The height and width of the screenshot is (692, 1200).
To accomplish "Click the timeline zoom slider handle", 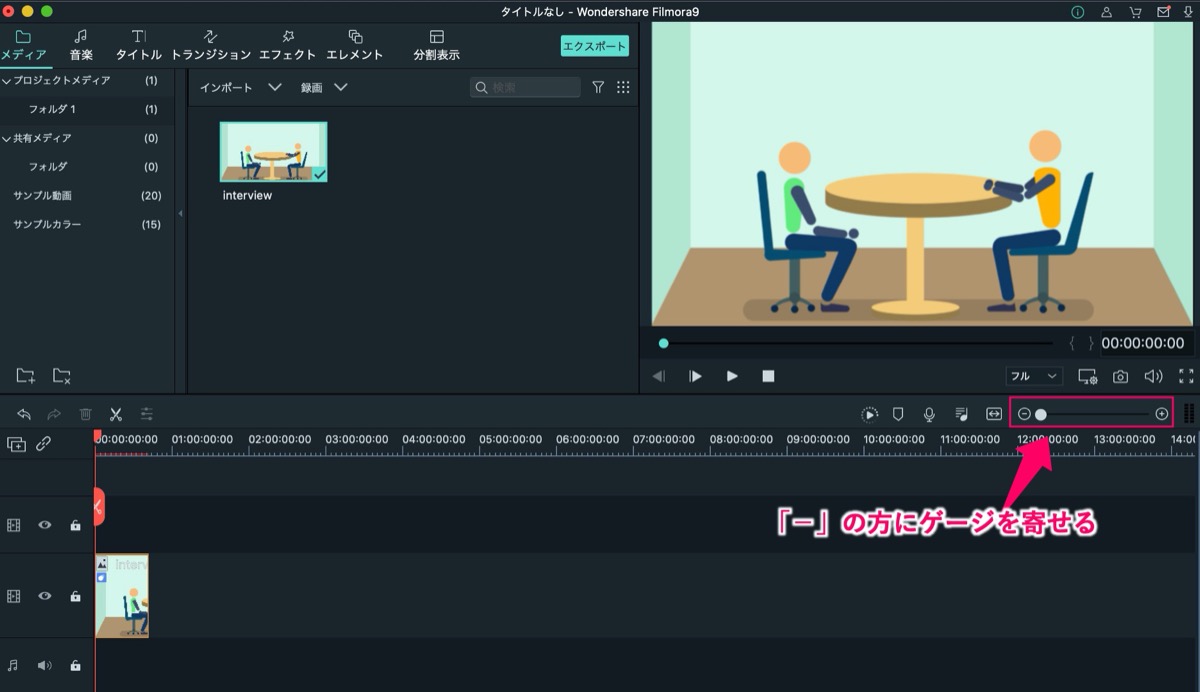I will pyautogui.click(x=1041, y=414).
